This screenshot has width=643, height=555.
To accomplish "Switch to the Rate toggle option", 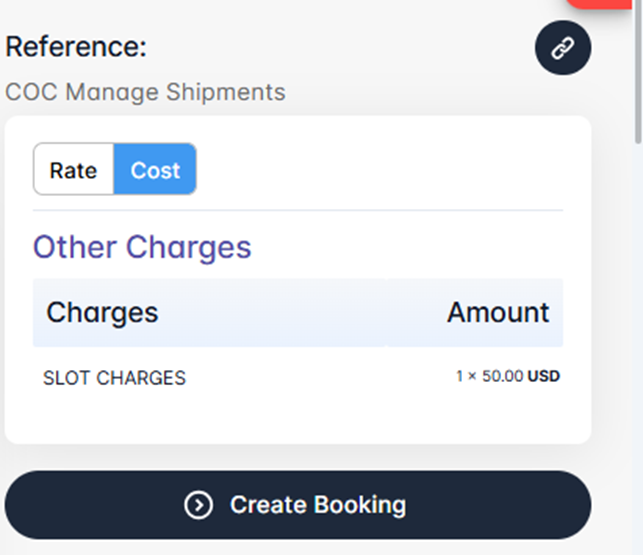I will click(x=73, y=170).
